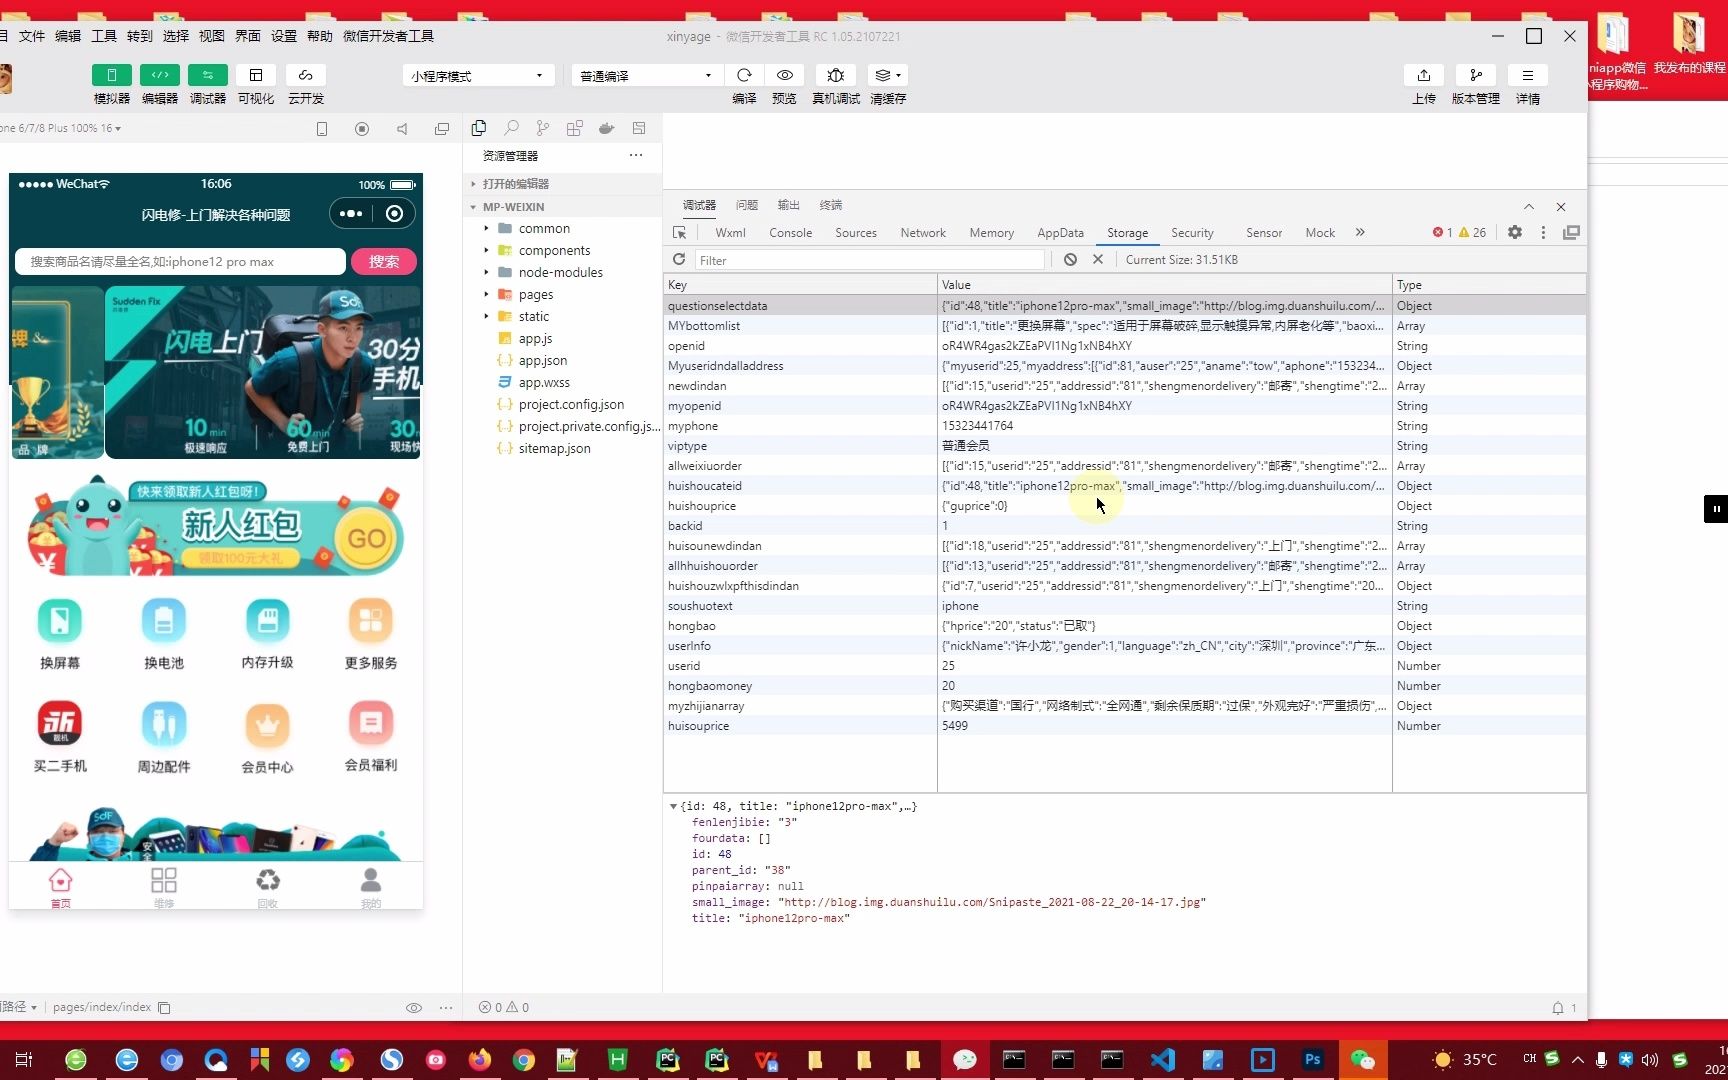Open the cloud development icon
The image size is (1728, 1080).
click(306, 75)
